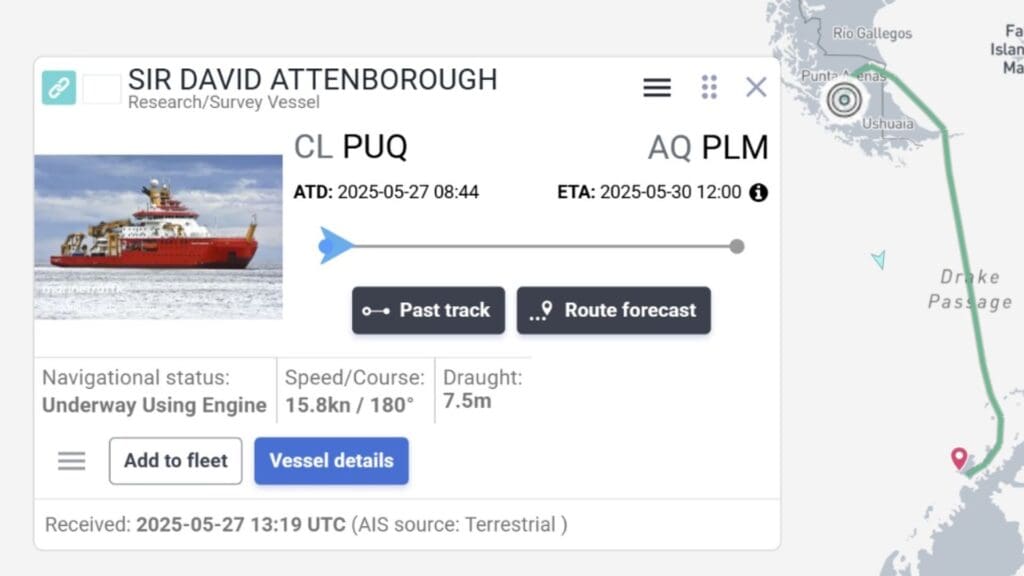
Task: Click the red destination pin on the map
Action: (x=959, y=458)
